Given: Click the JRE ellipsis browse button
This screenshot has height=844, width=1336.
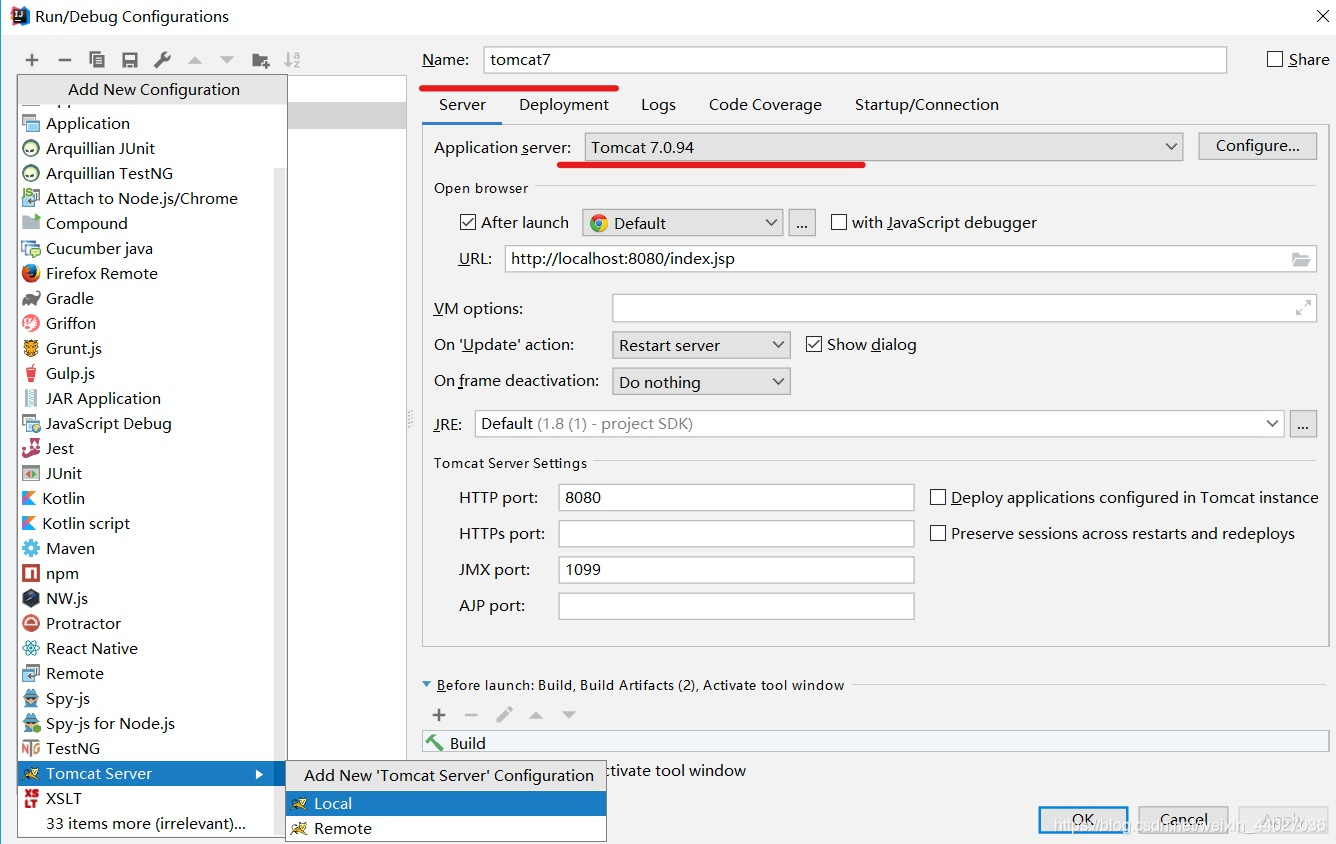Looking at the screenshot, I should pyautogui.click(x=1303, y=424).
